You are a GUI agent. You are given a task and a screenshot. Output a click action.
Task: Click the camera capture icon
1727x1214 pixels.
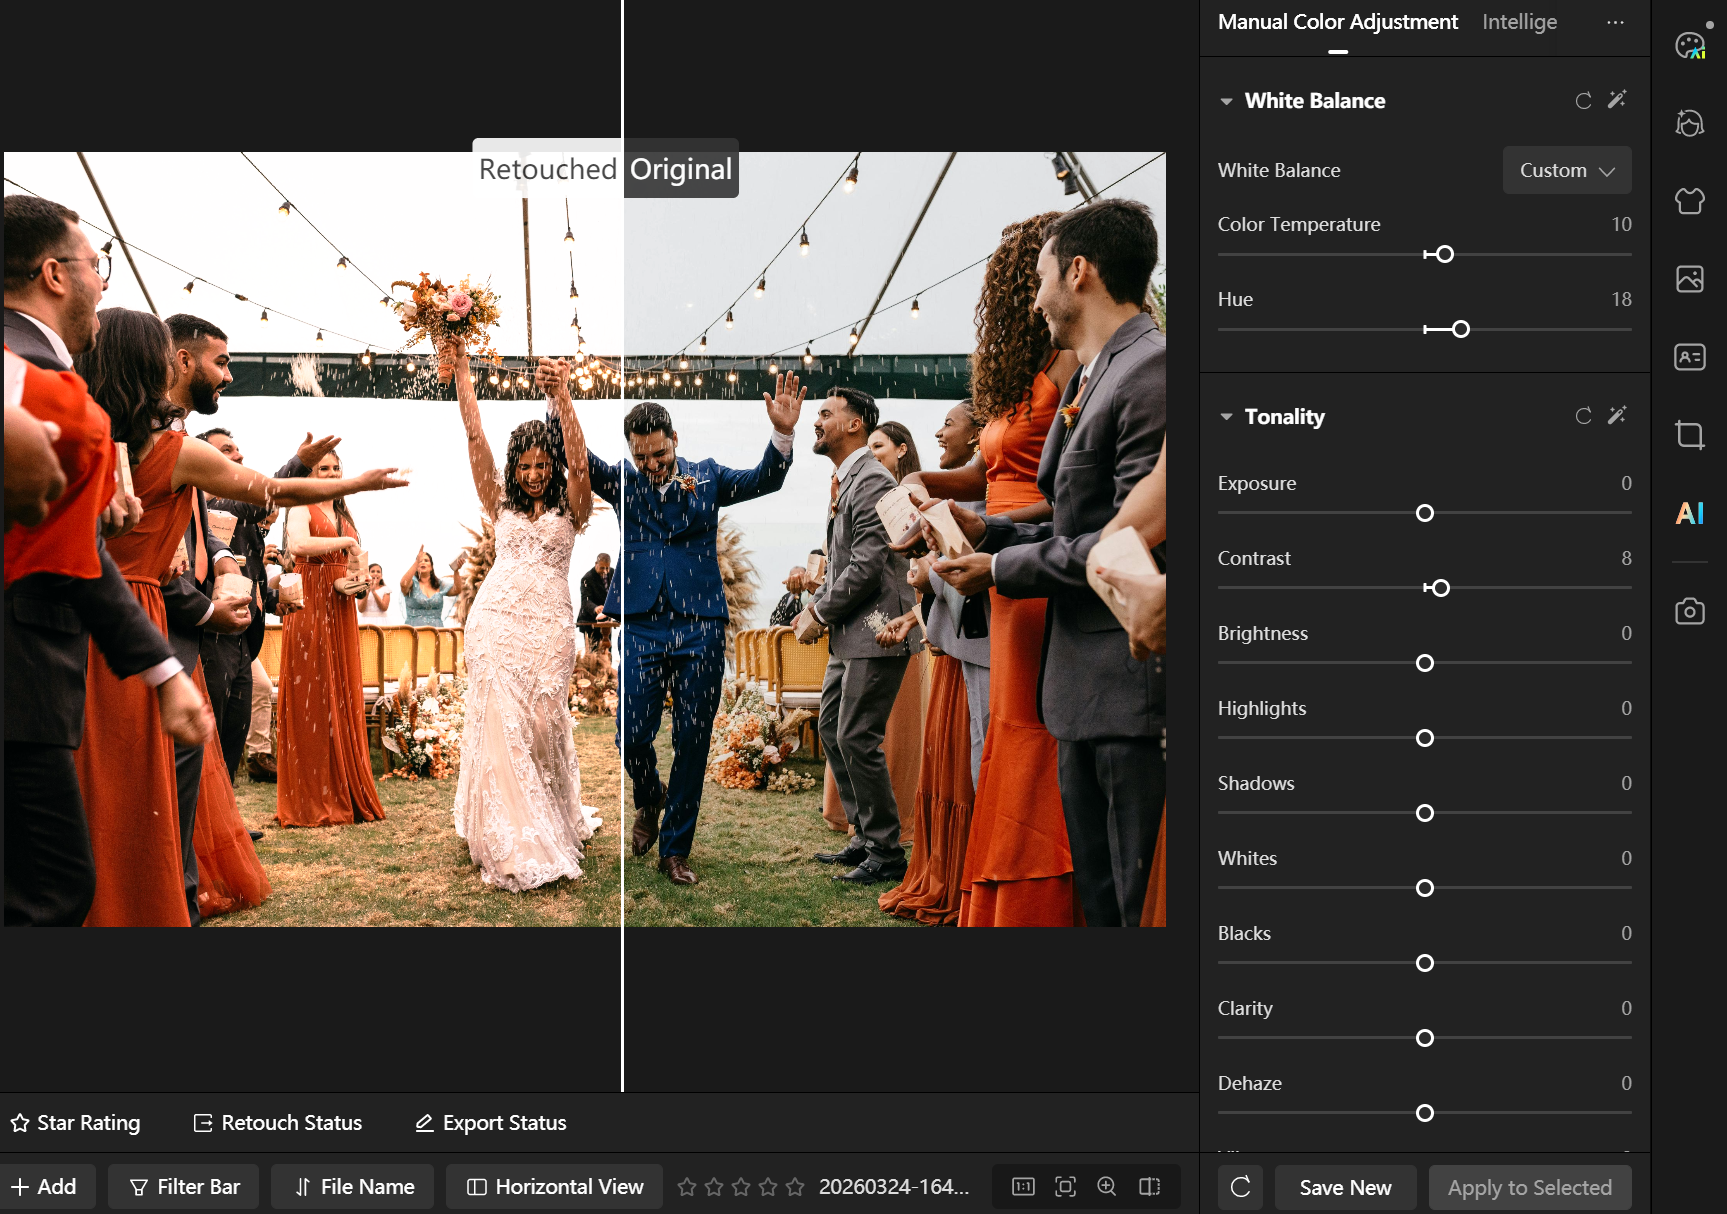[x=1689, y=611]
